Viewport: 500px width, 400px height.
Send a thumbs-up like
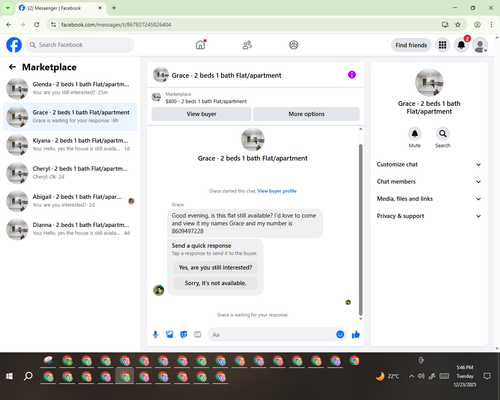(x=356, y=334)
